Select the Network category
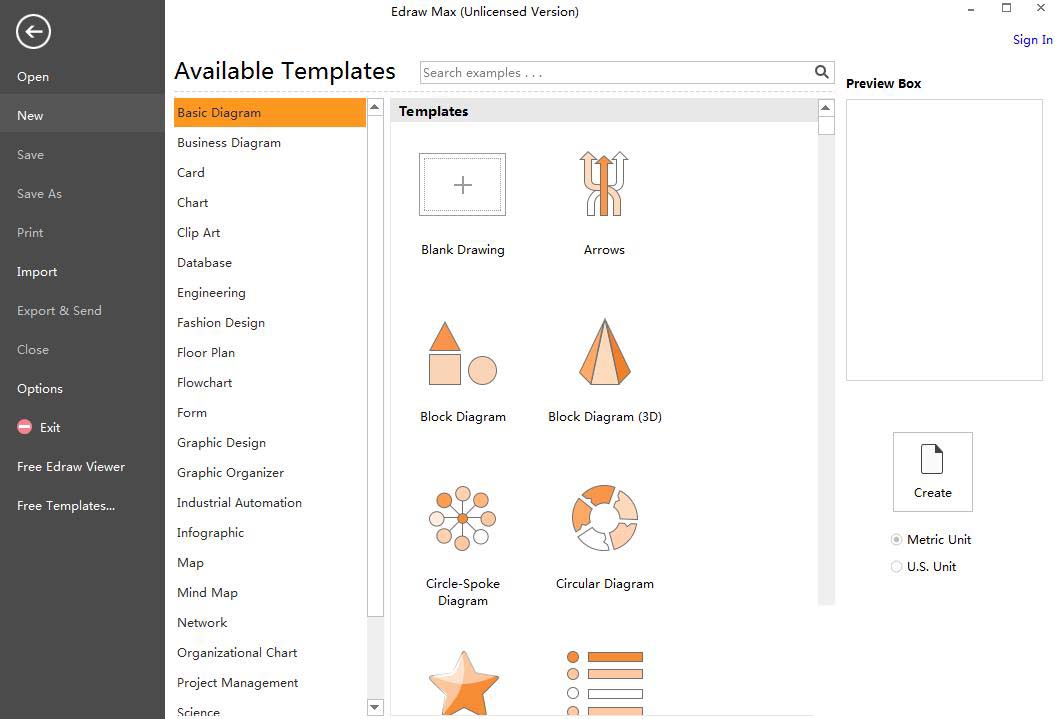1056x719 pixels. pos(202,623)
